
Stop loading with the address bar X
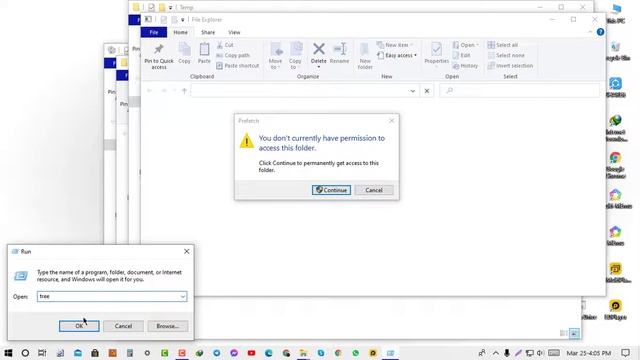(427, 91)
